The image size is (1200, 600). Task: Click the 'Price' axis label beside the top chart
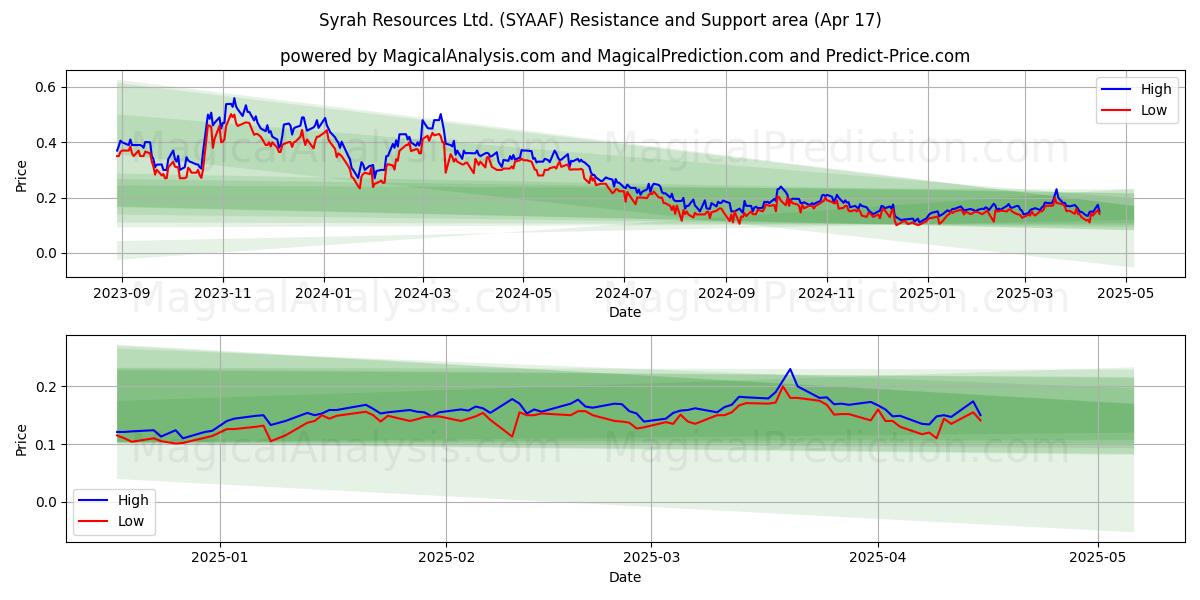pos(22,174)
